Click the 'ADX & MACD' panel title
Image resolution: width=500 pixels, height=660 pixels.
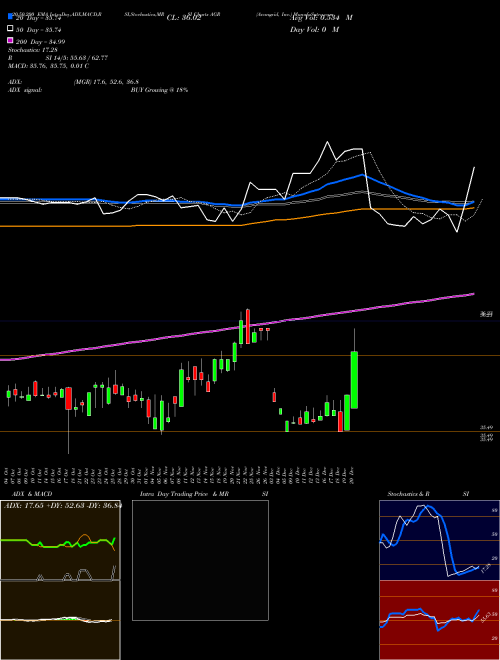pos(32,494)
